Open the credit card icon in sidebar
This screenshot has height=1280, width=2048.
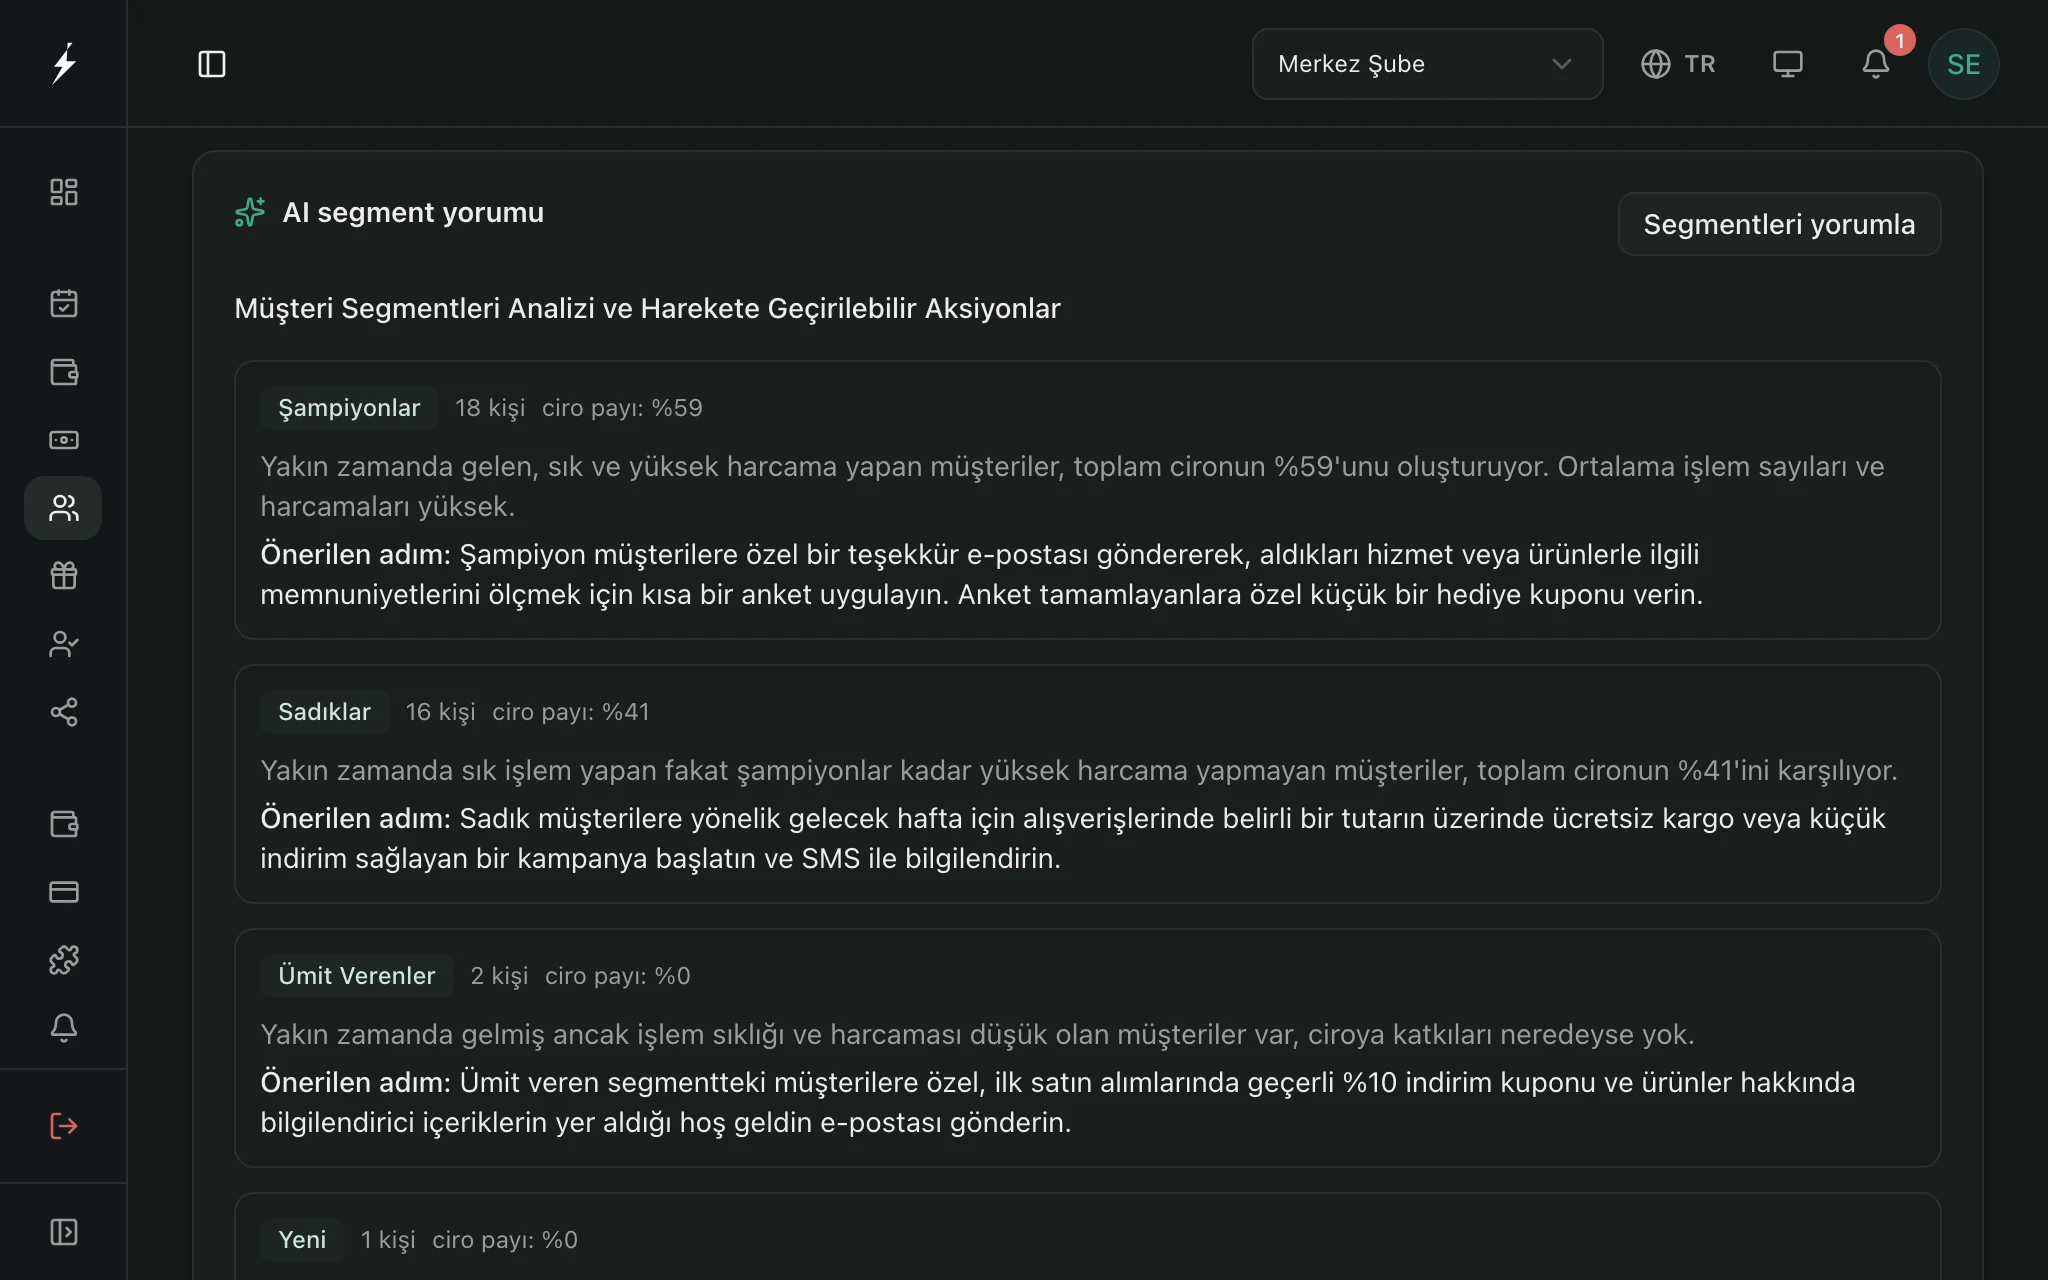tap(64, 892)
